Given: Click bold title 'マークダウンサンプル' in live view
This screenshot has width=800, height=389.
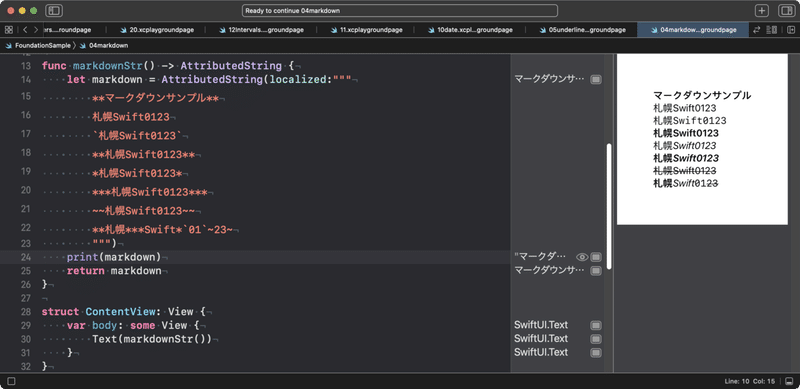Looking at the screenshot, I should (702, 95).
